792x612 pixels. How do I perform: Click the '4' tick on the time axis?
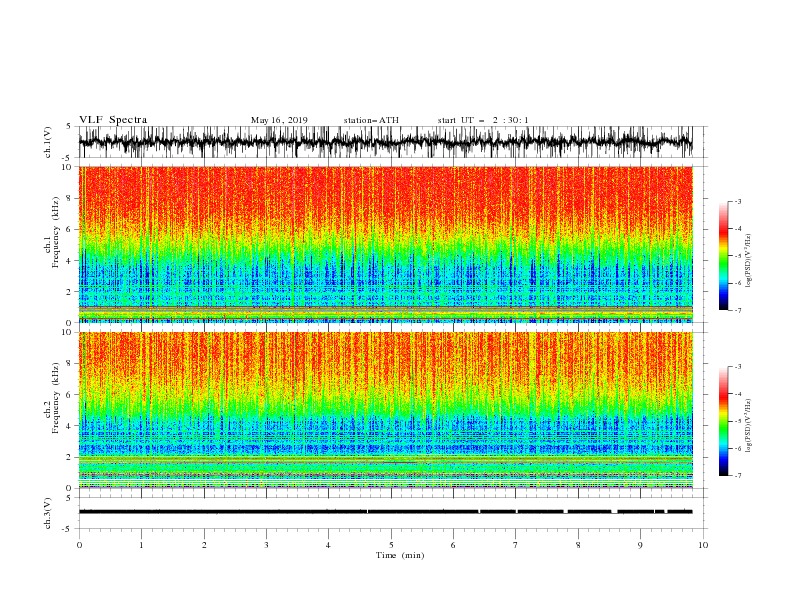point(328,545)
